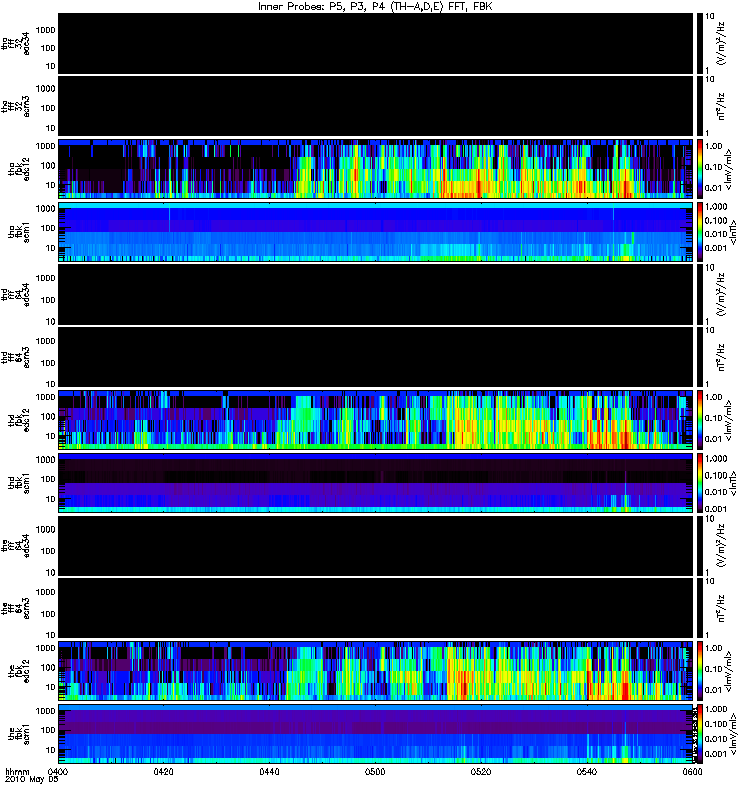
Task: Click the thd fbk edc12 rainbow color bar
Action: click(699, 420)
